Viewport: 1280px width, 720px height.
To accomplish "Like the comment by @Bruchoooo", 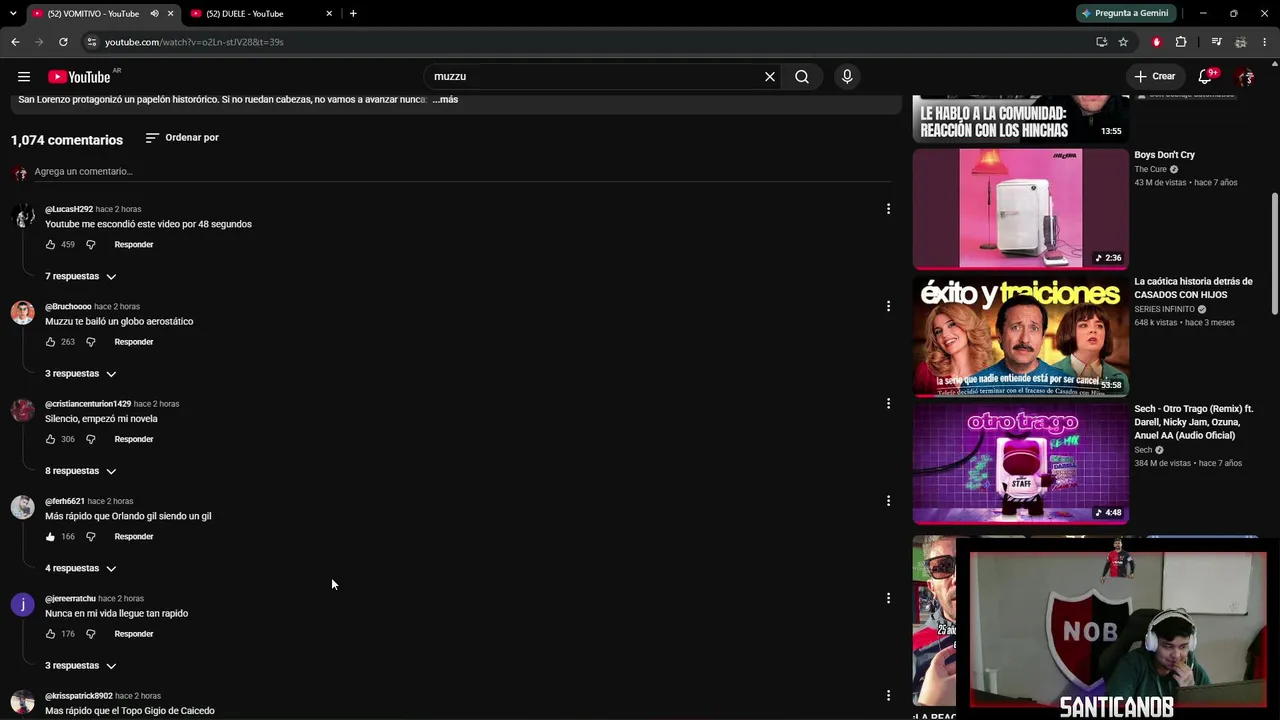I will tap(50, 342).
